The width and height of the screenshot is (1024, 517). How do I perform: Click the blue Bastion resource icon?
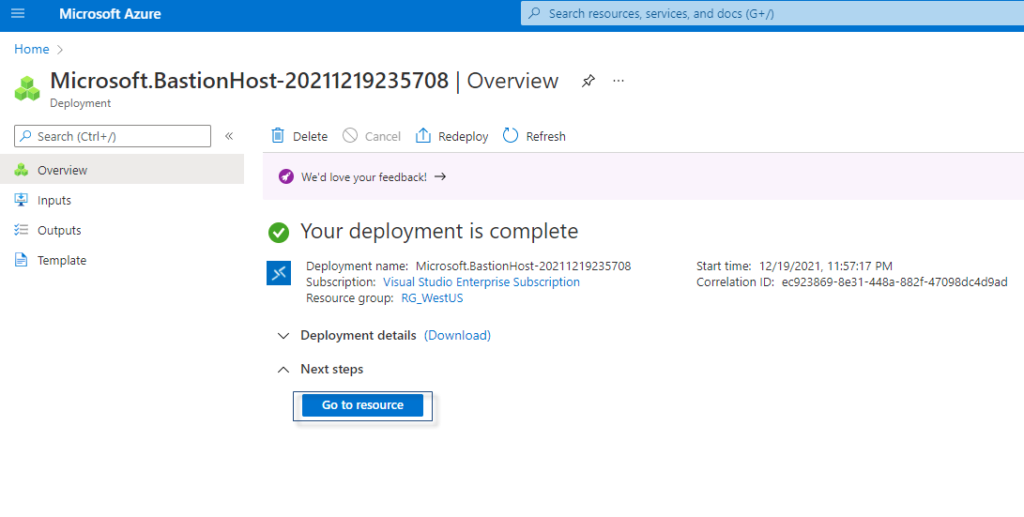[x=279, y=273]
